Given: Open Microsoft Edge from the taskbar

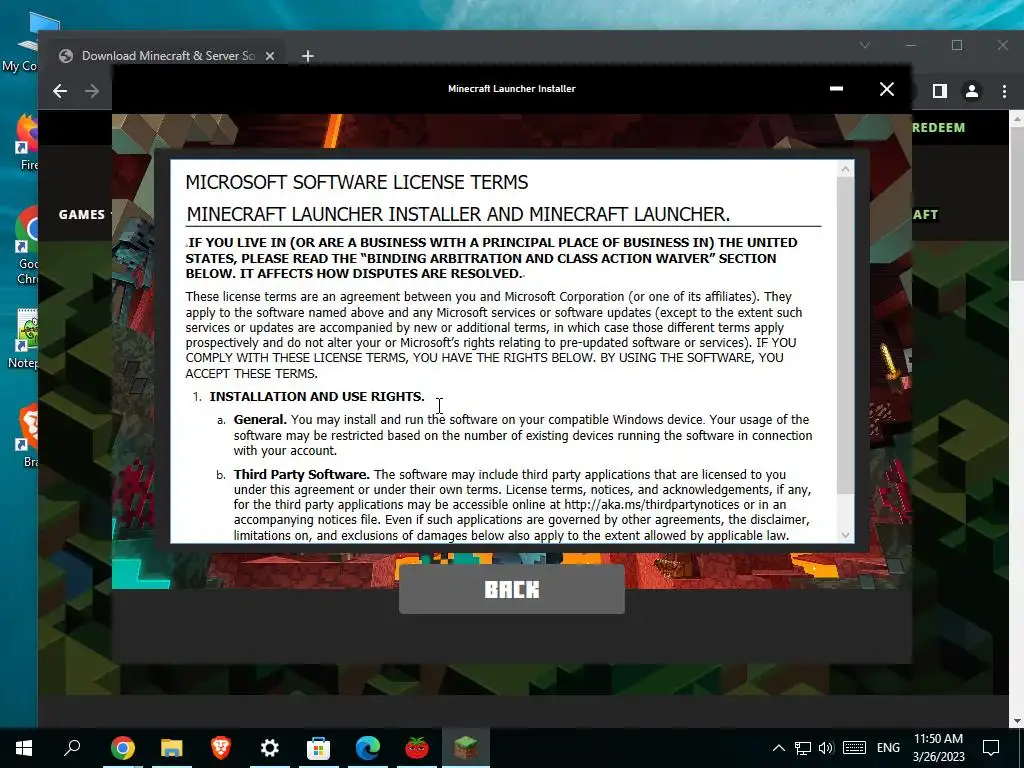Looking at the screenshot, I should click(x=368, y=748).
